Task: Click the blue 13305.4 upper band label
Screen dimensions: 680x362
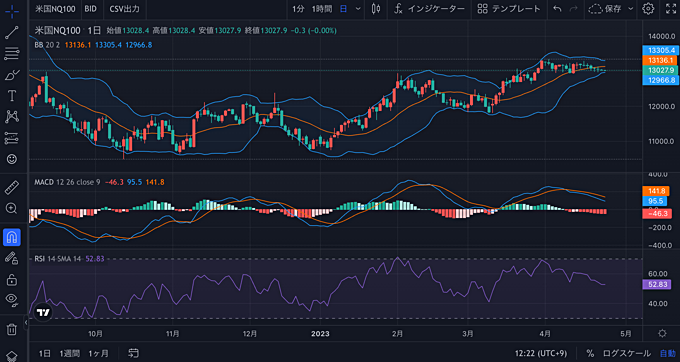Action: pos(661,50)
